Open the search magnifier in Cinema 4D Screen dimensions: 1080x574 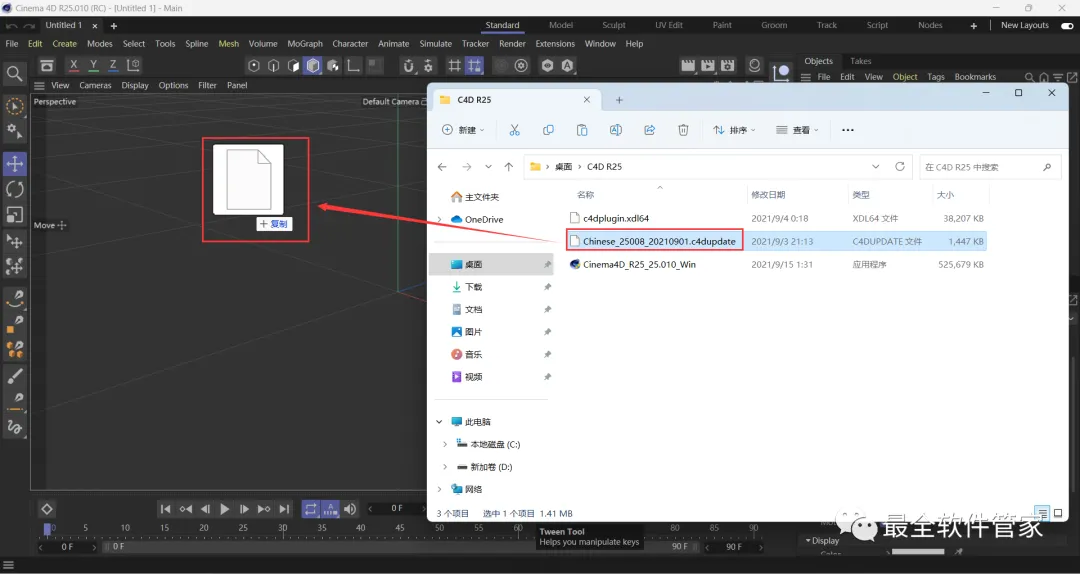point(14,73)
